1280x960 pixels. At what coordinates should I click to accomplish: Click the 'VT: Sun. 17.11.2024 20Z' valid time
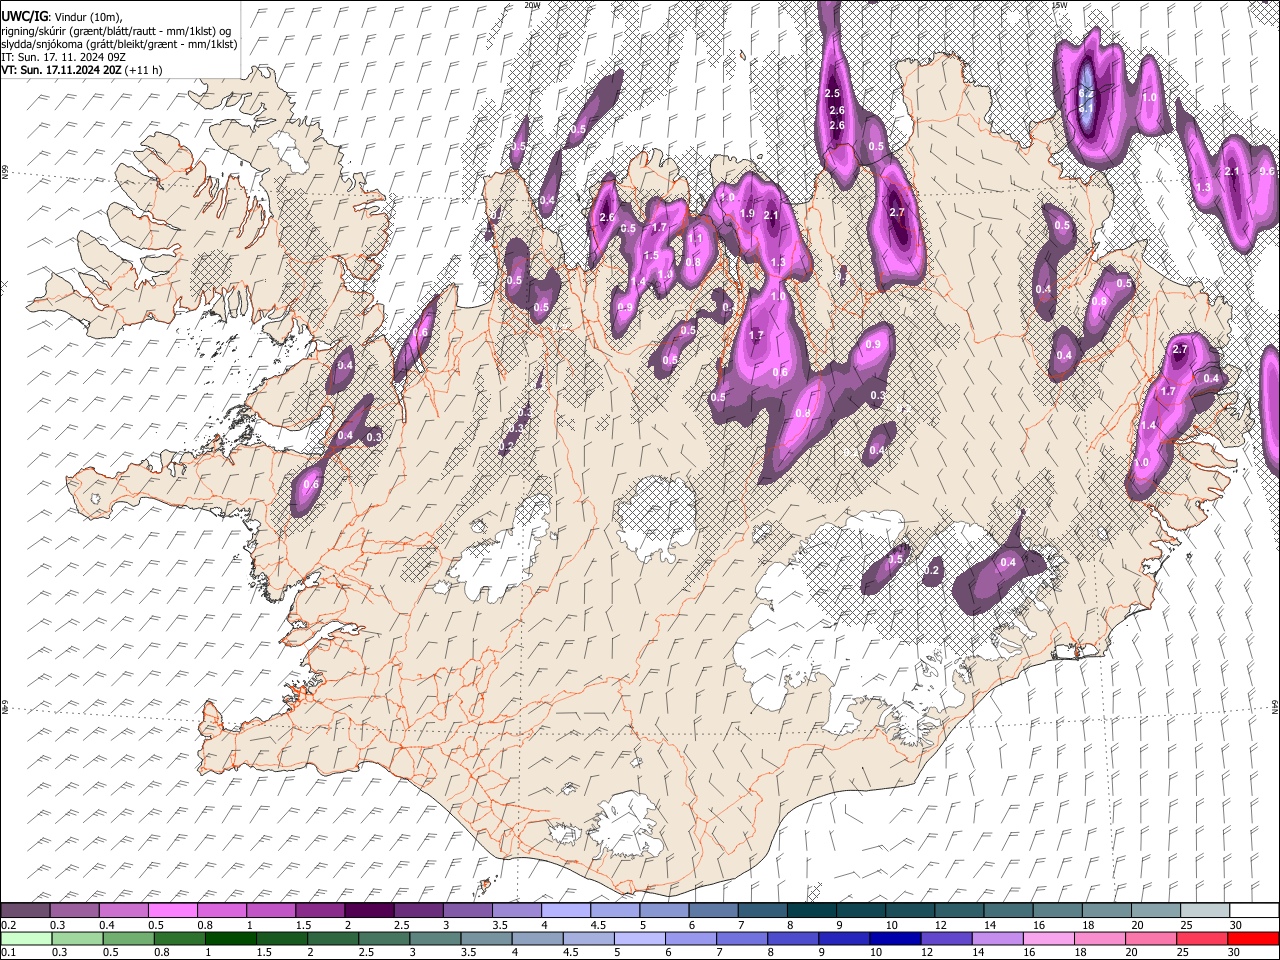click(x=61, y=70)
